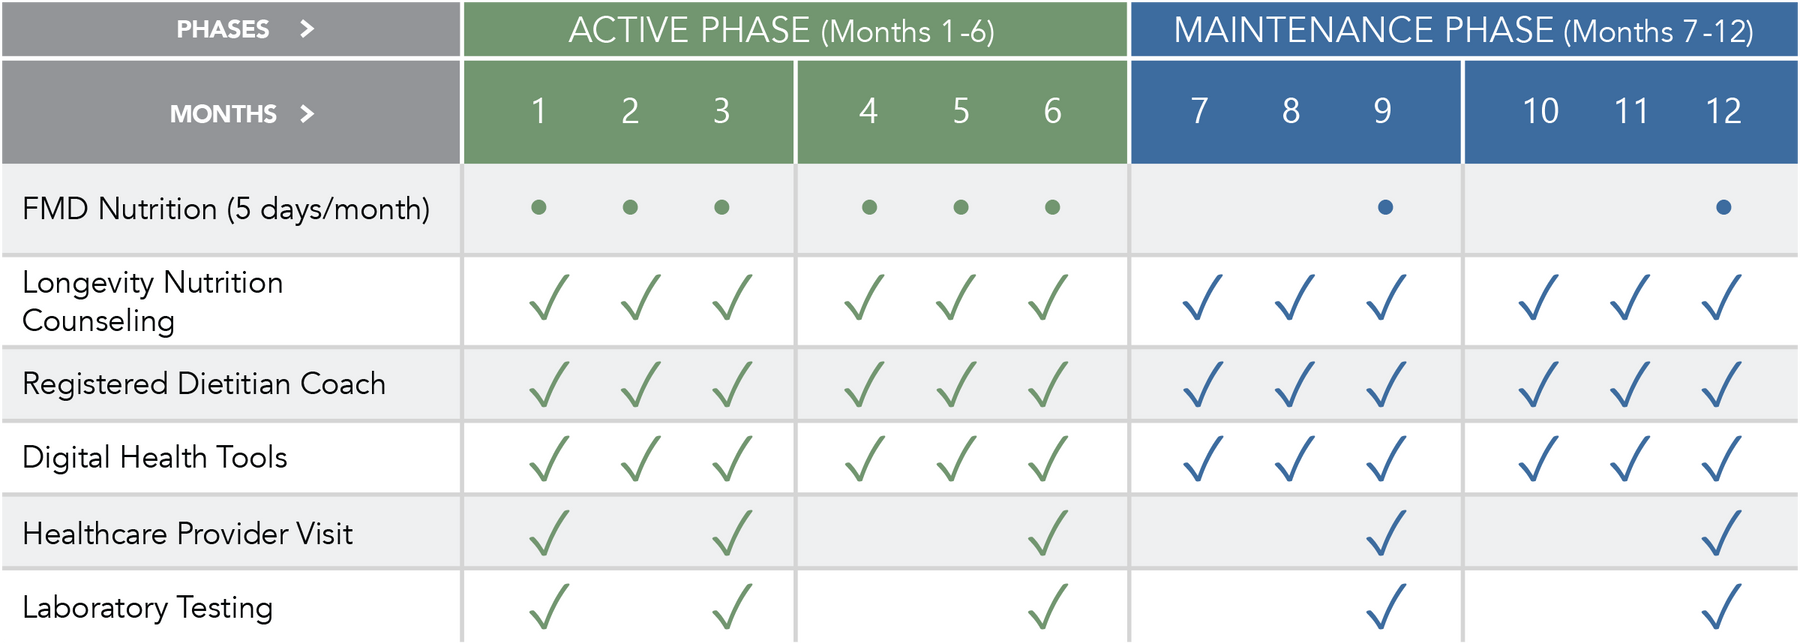Click the month 10 column header
Viewport: 1800px width, 644px height.
1540,111
